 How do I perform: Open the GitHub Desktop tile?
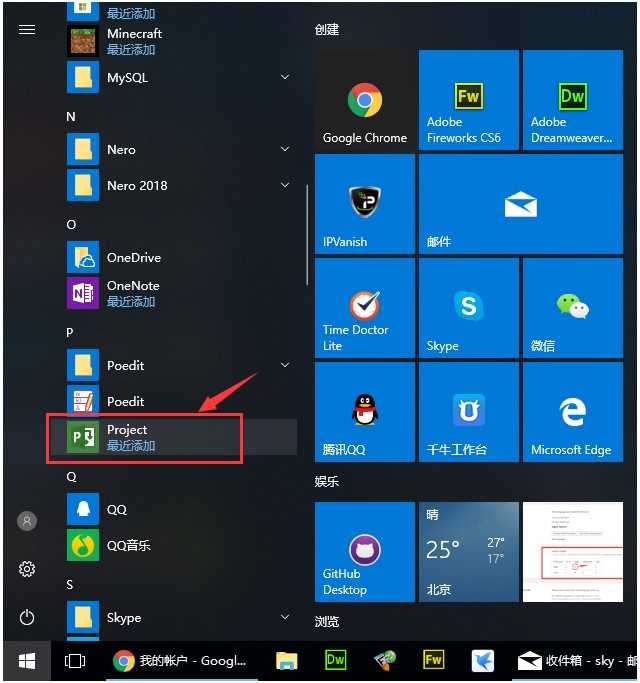tap(364, 552)
